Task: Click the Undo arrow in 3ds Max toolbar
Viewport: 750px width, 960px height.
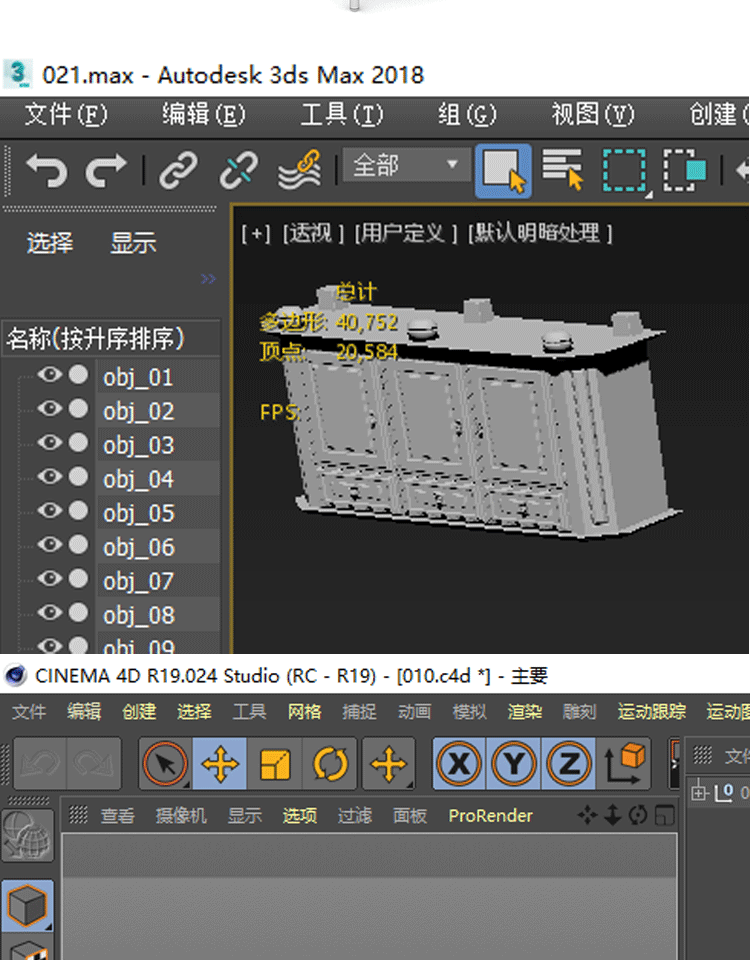Action: click(46, 170)
